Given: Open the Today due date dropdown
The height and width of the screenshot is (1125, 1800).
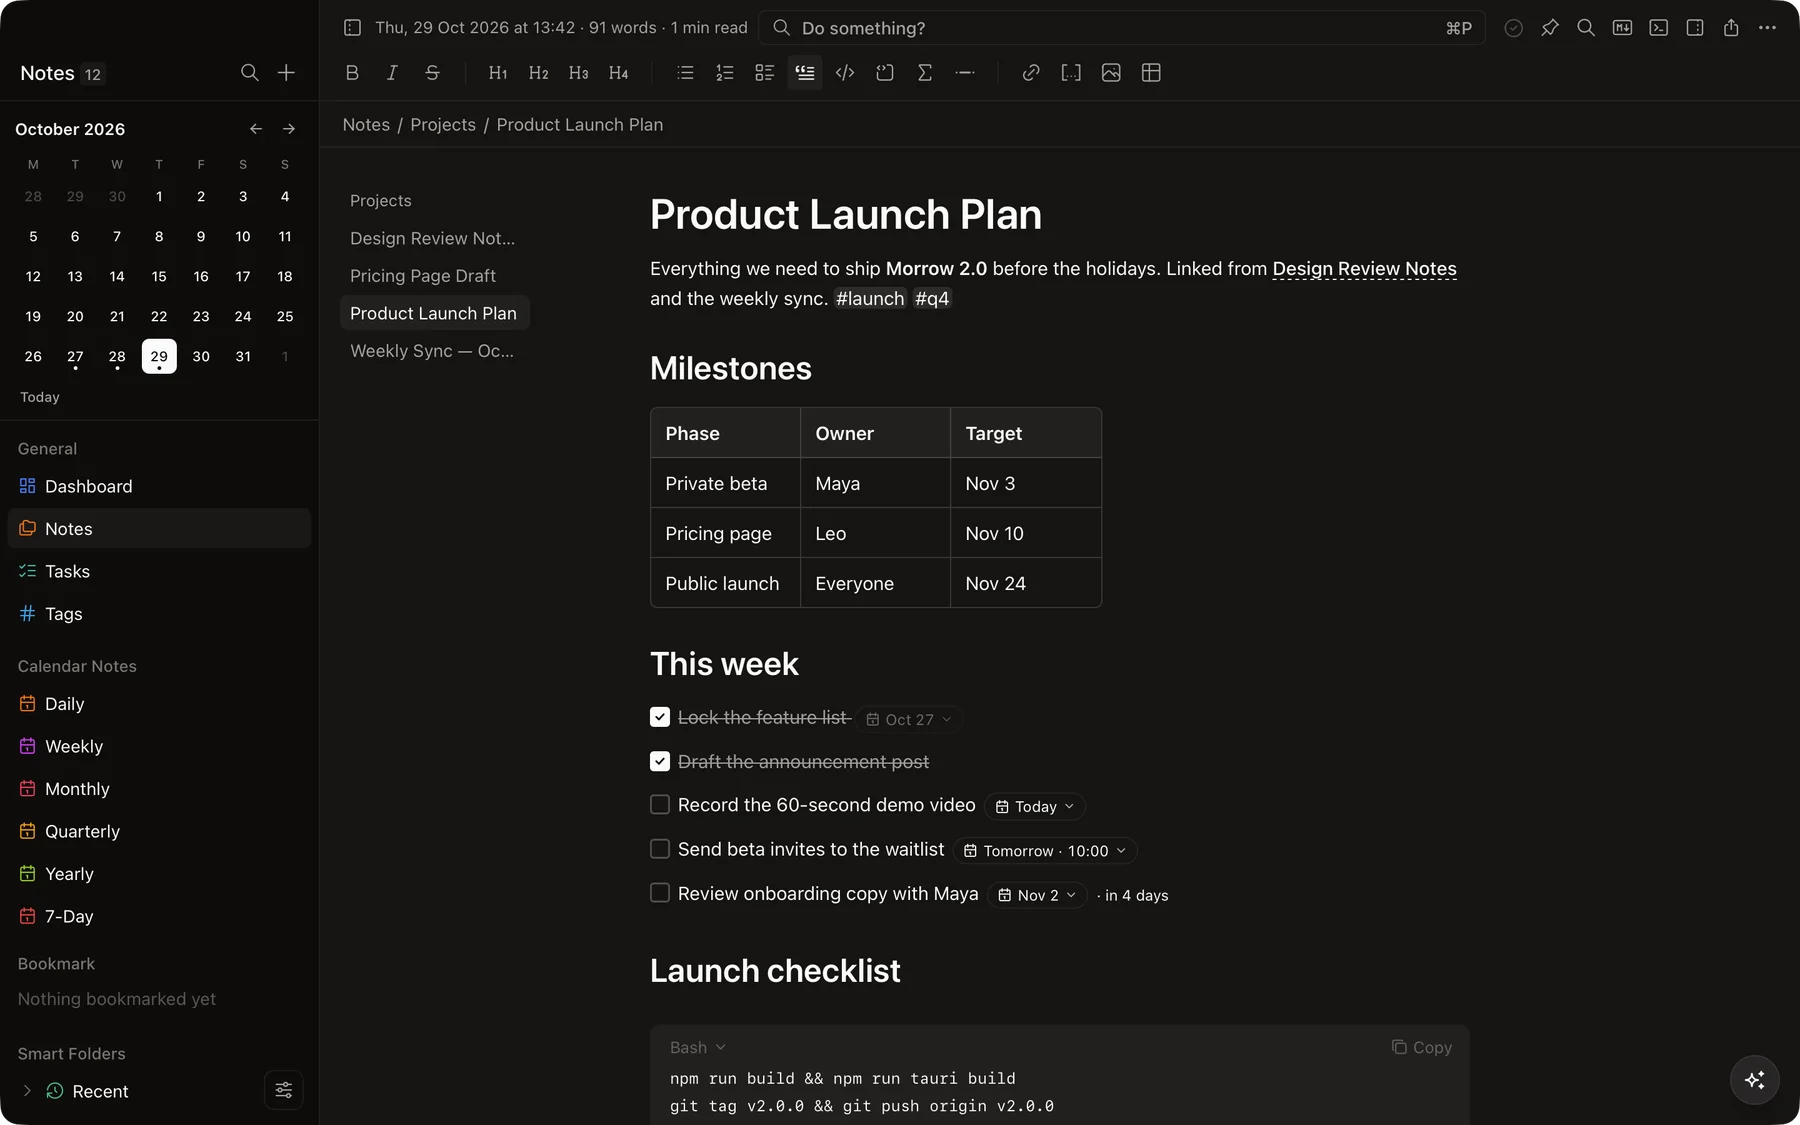Looking at the screenshot, I should 1035,807.
